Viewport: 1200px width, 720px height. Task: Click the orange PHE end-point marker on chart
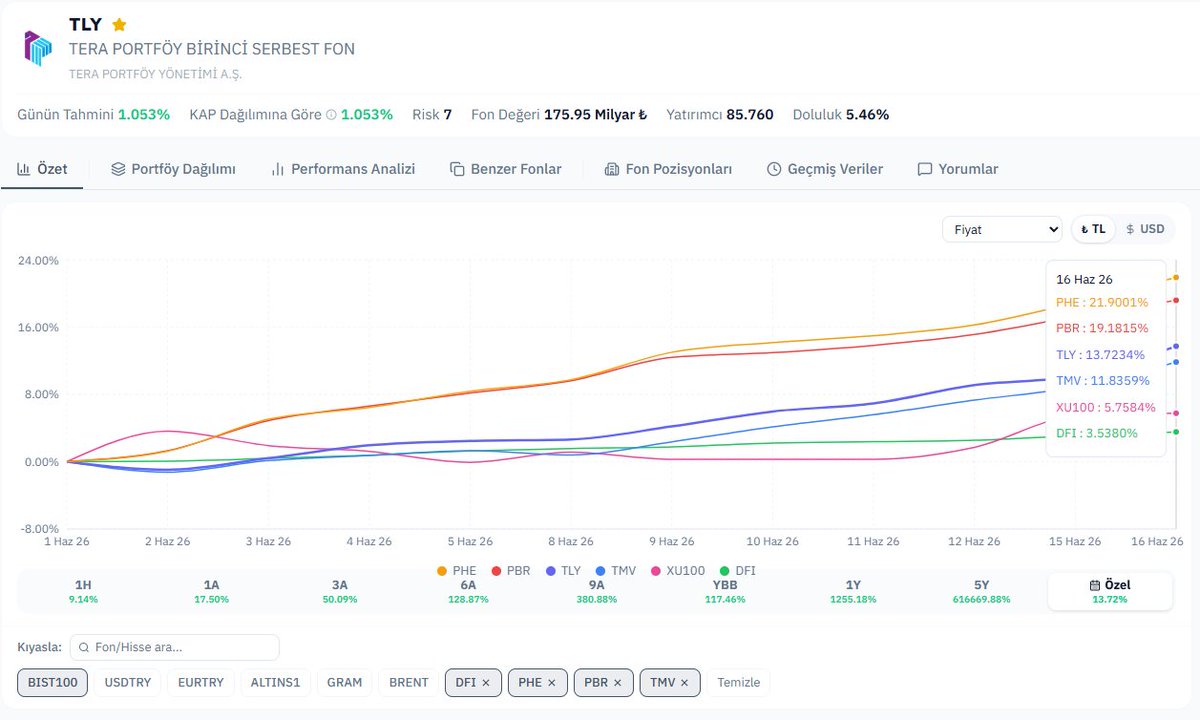pyautogui.click(x=1176, y=277)
